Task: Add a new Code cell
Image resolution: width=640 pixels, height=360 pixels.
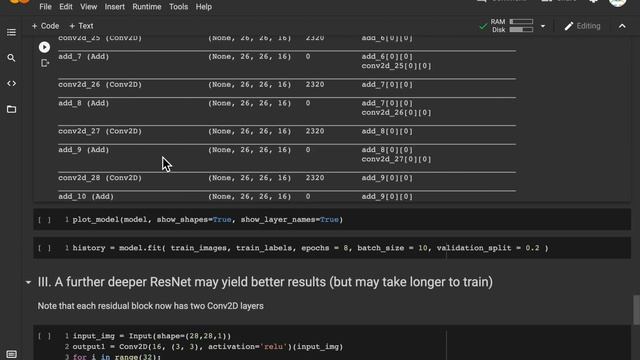Action: click(x=45, y=26)
